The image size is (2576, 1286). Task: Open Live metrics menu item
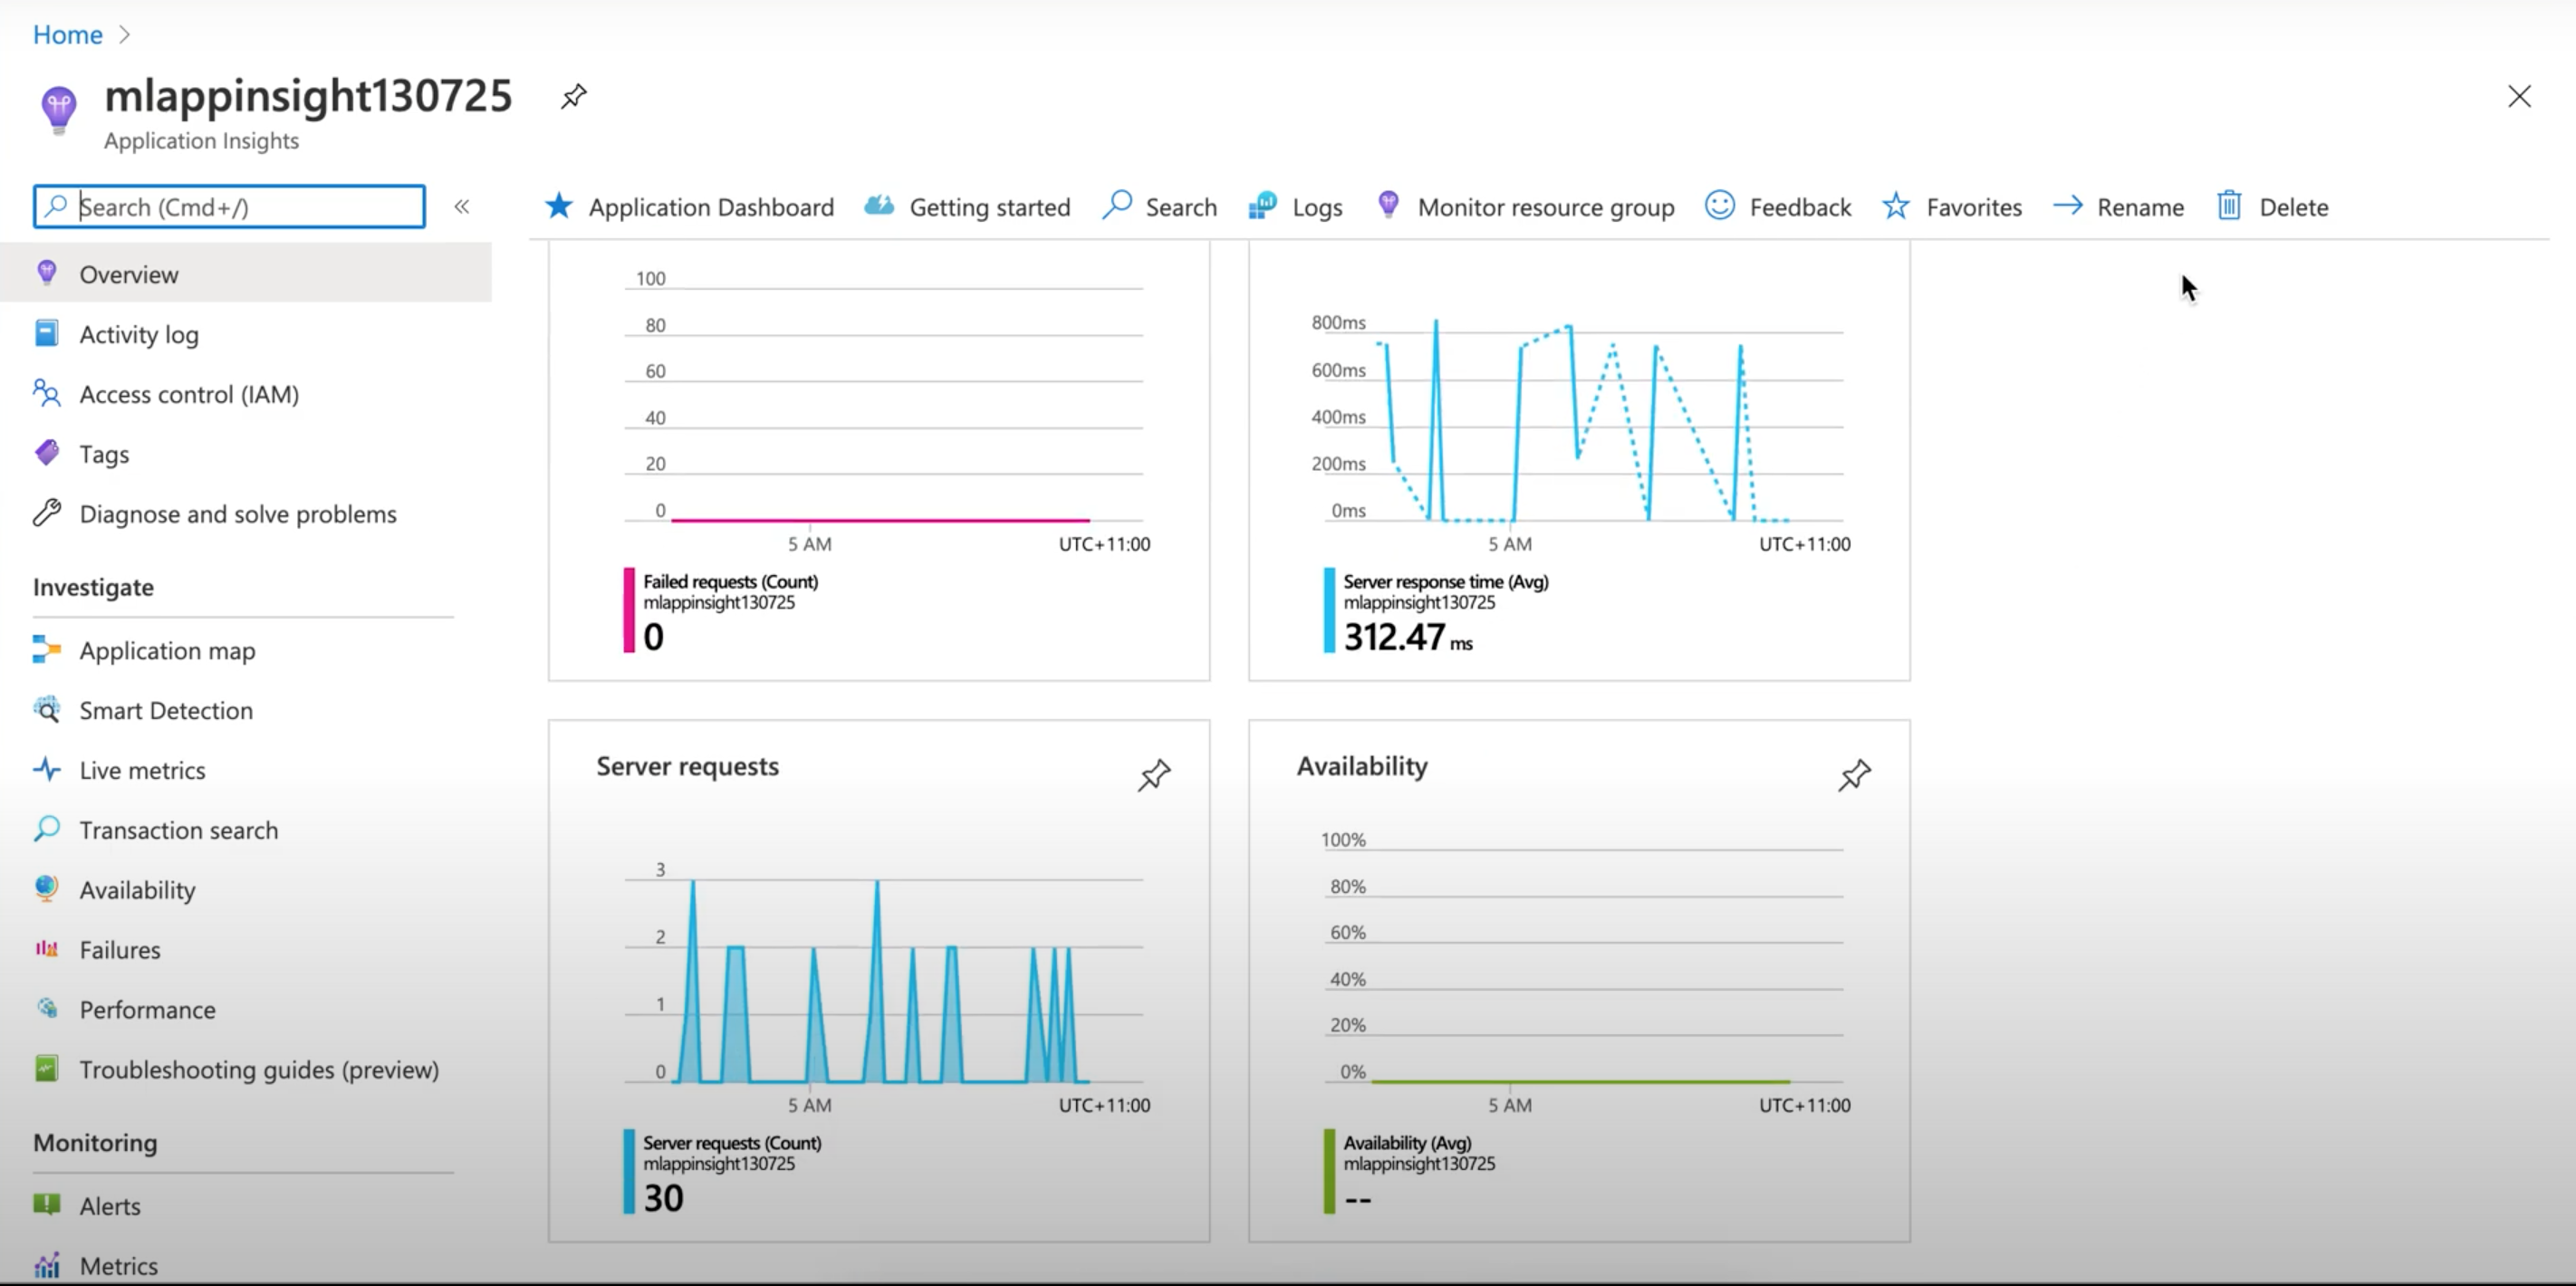(142, 771)
